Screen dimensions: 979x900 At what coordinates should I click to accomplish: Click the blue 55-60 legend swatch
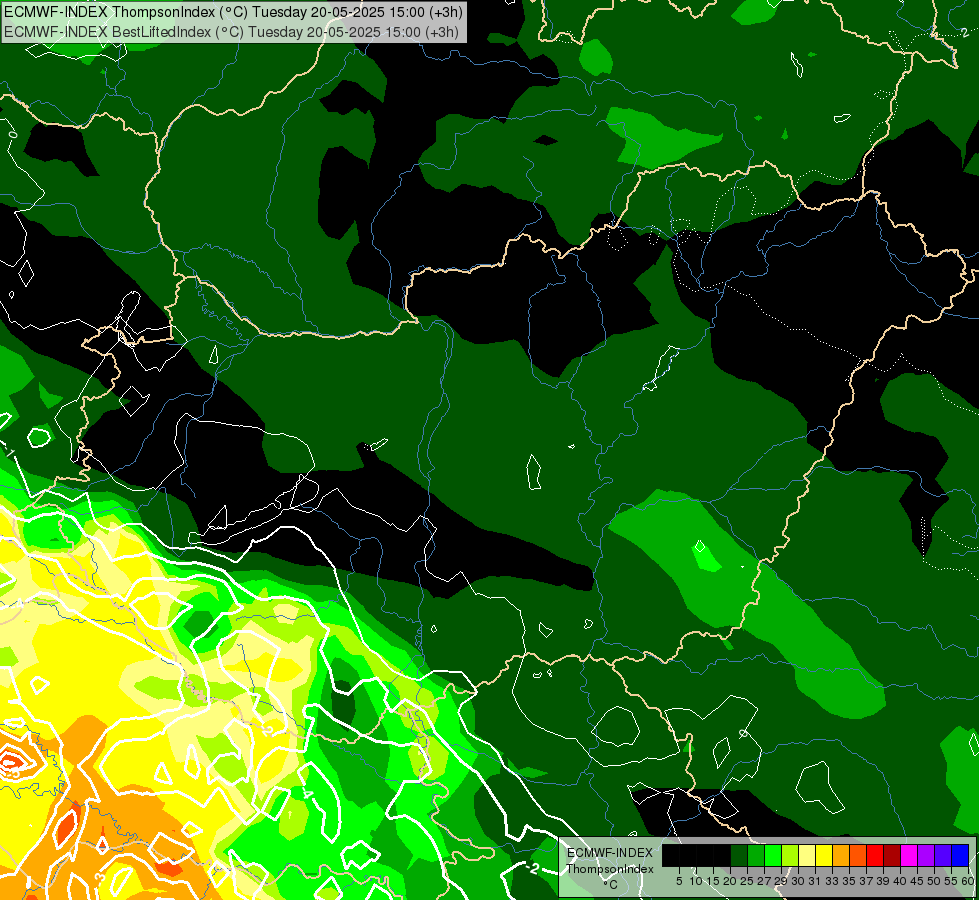coord(960,855)
